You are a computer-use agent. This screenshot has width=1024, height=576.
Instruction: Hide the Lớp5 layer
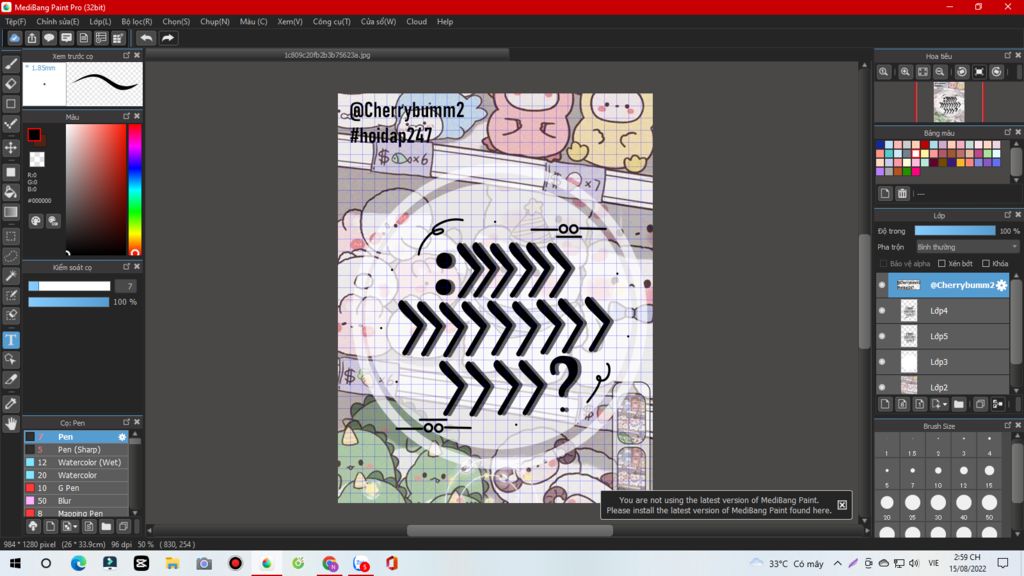coord(882,336)
